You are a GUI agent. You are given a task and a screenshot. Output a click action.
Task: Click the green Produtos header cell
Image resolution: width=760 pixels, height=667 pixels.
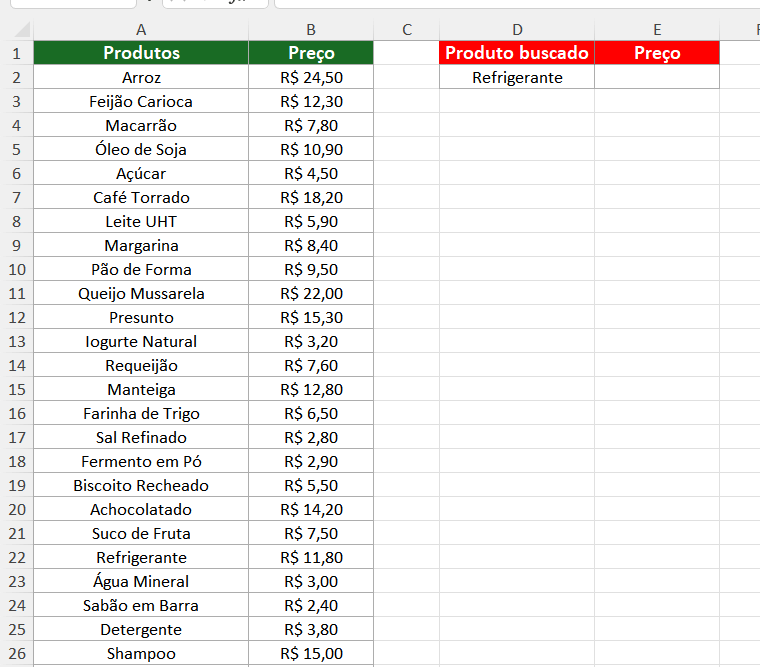pos(141,53)
